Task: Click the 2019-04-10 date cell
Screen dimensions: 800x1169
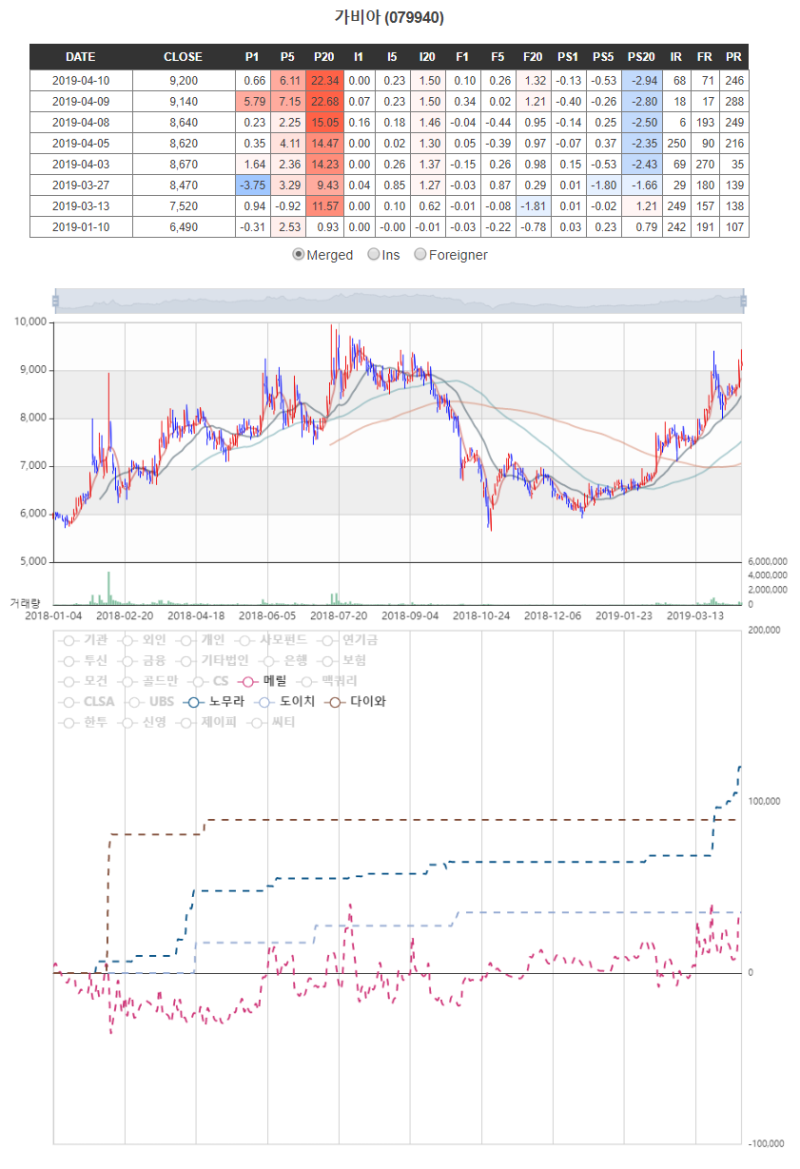Action: coord(81,81)
